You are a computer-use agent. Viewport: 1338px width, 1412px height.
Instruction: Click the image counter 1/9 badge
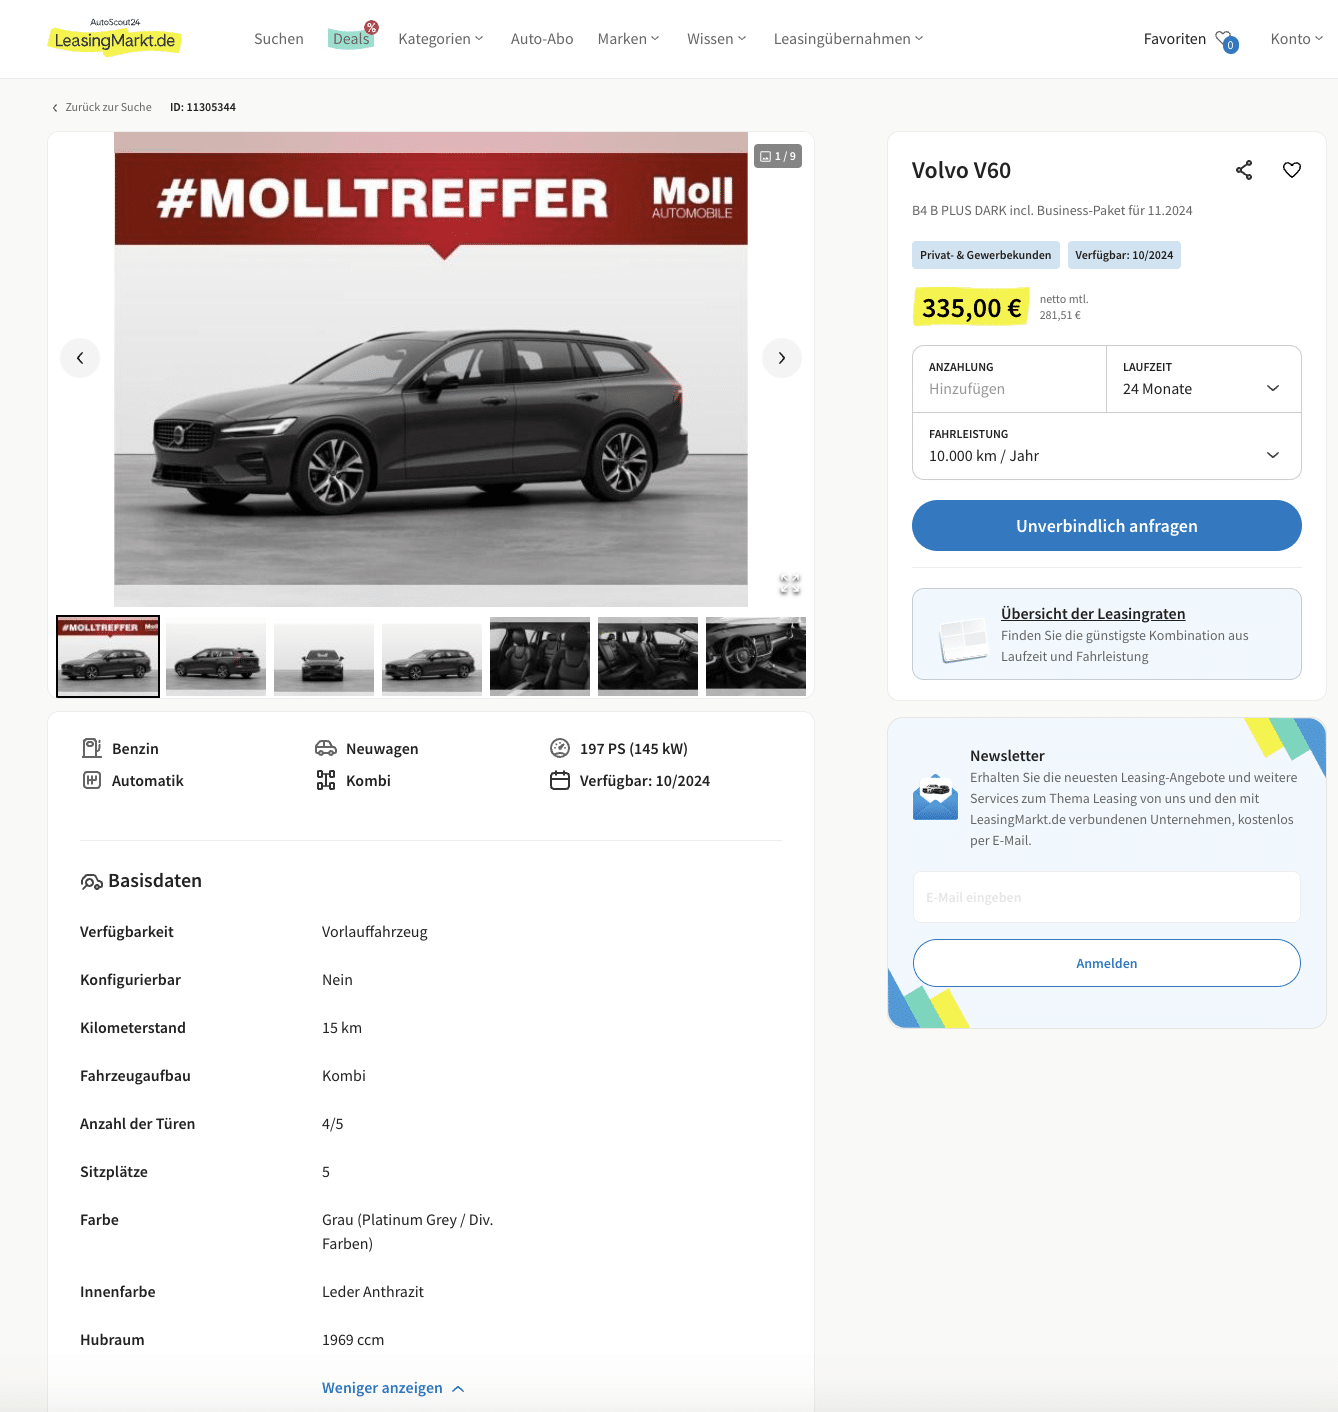click(x=778, y=156)
